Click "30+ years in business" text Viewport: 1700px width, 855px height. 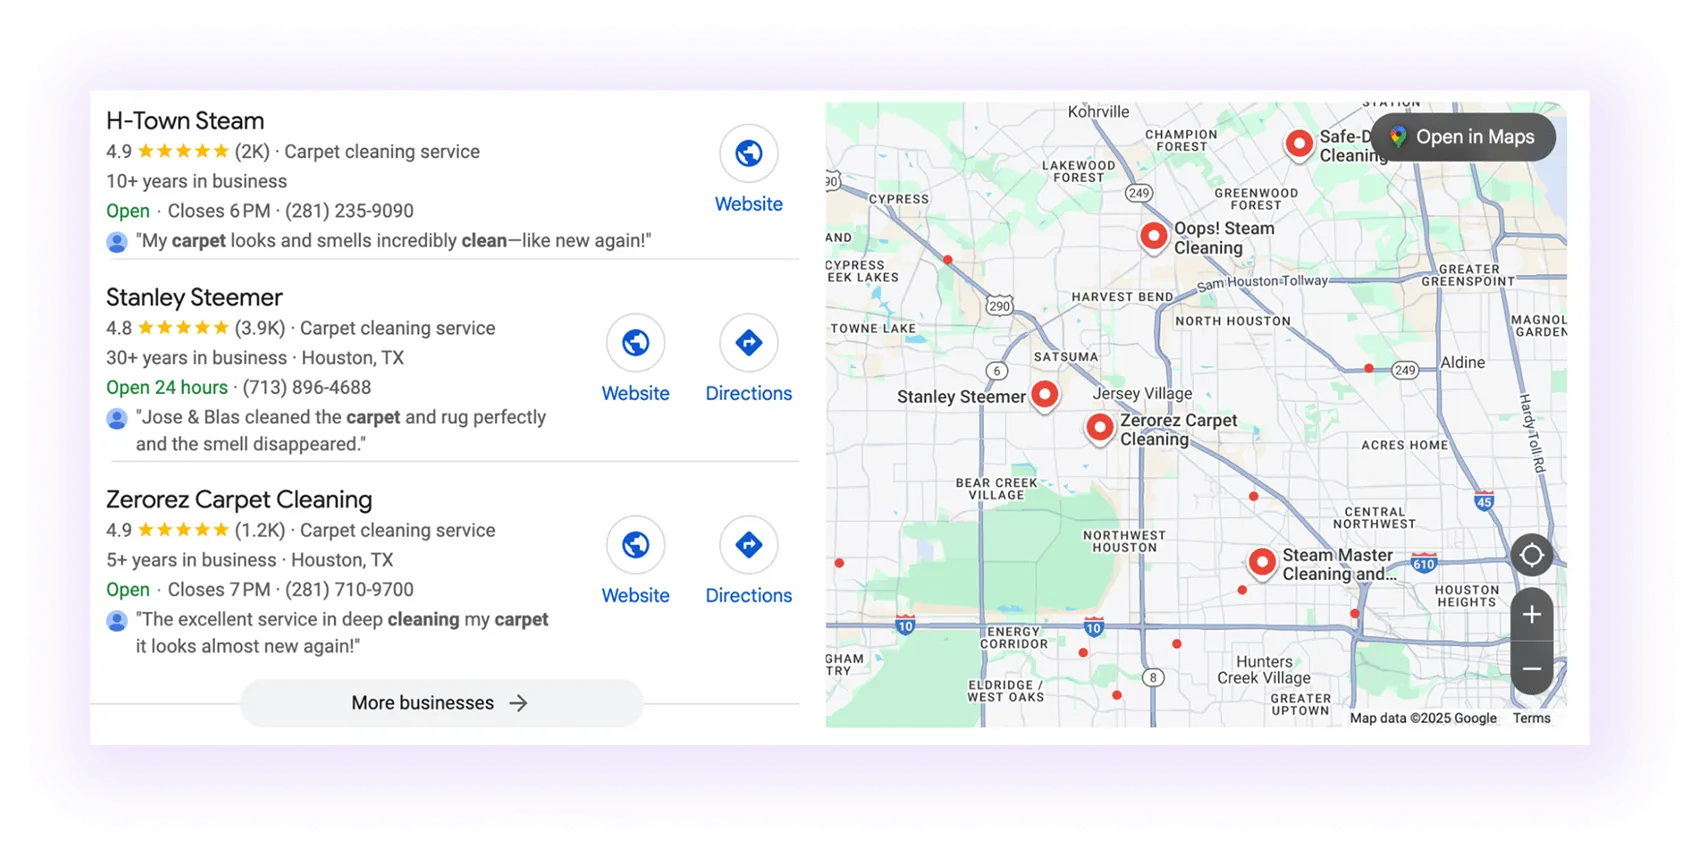pos(197,358)
